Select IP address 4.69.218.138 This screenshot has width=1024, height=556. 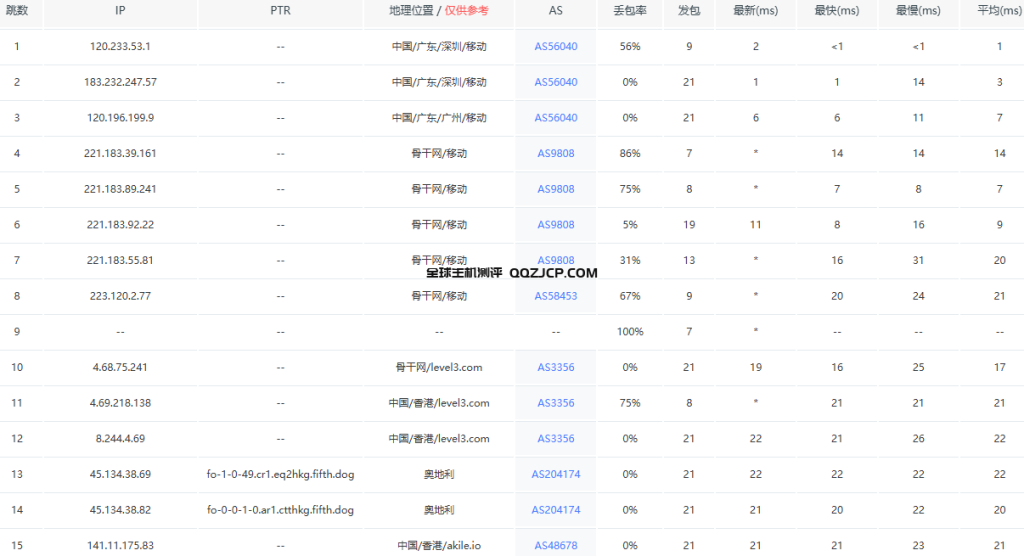pos(120,403)
